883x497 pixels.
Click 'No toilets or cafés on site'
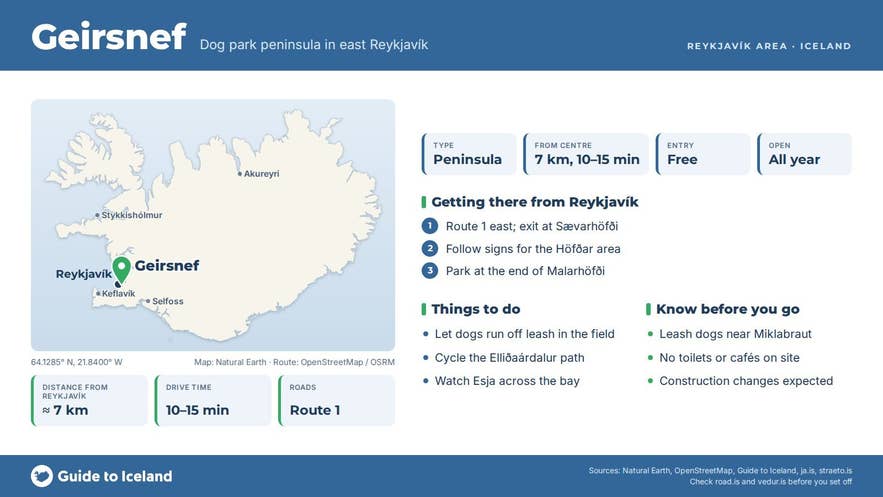pyautogui.click(x=729, y=357)
